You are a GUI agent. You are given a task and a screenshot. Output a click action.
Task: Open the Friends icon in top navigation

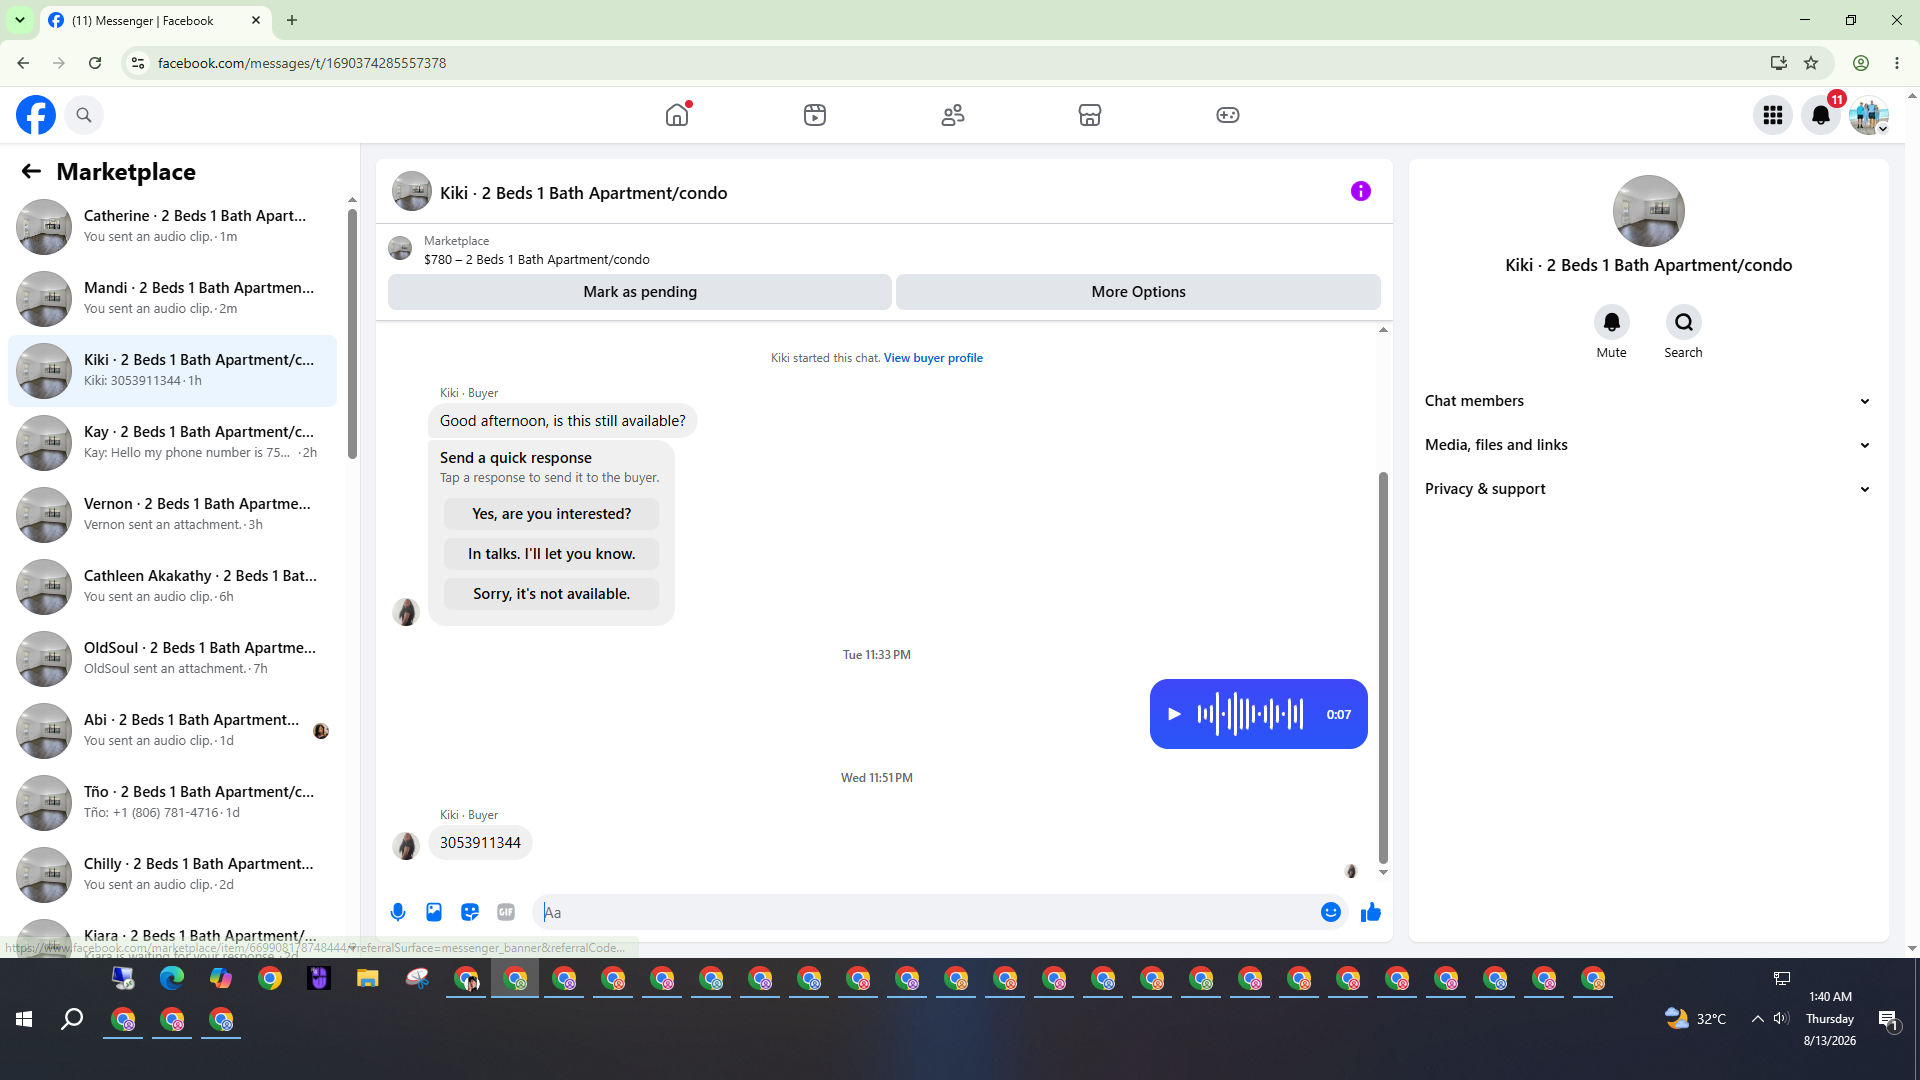click(x=953, y=115)
